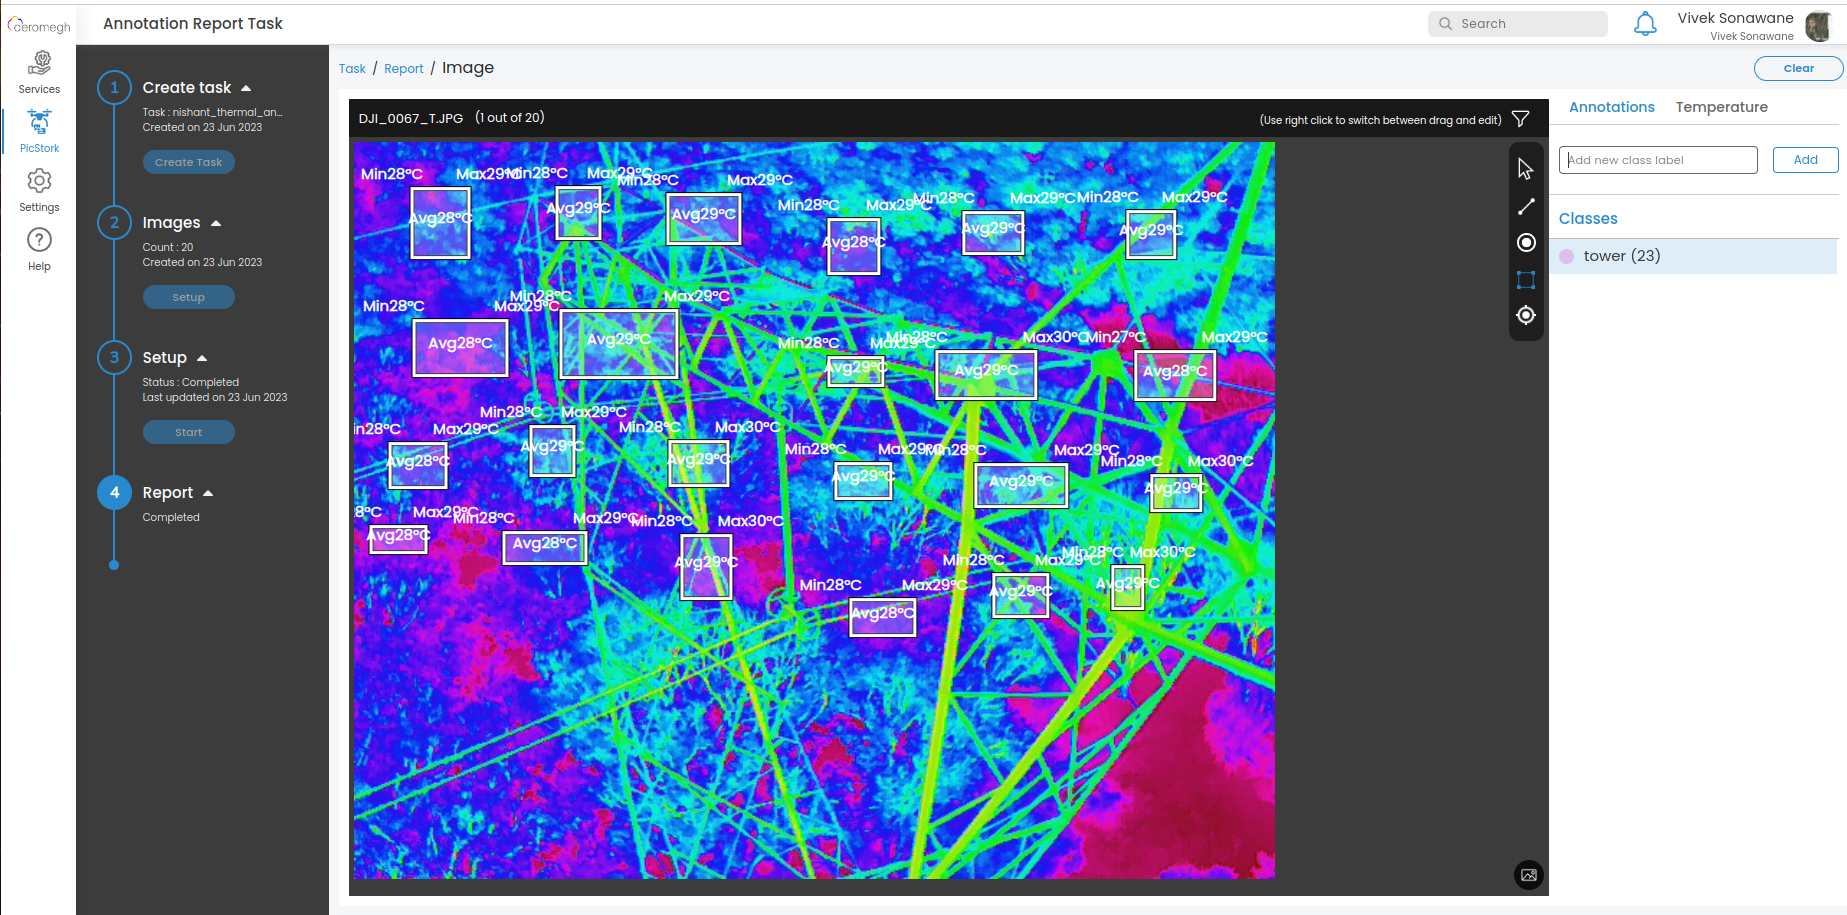Collapse the Images step section
Viewport: 1847px width, 915px height.
216,223
